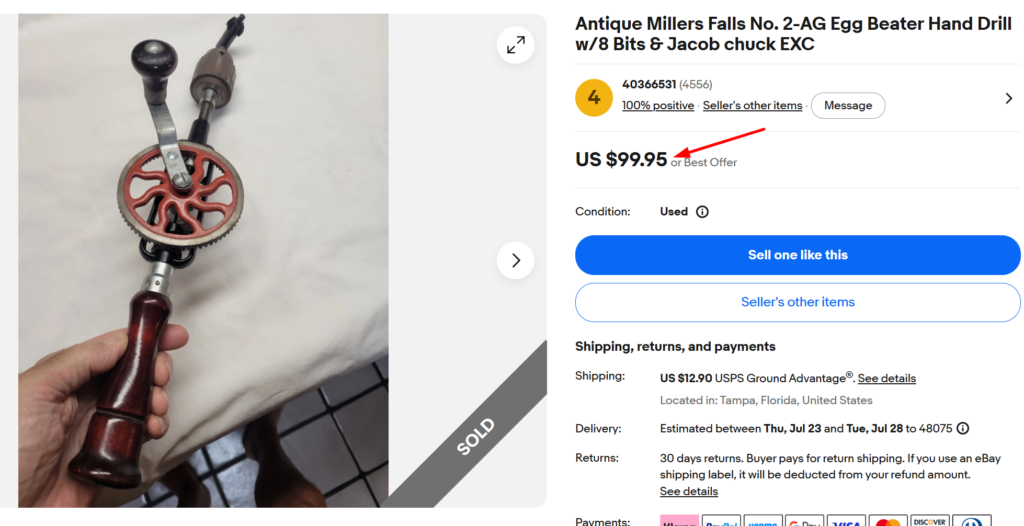The image size is (1024, 526).
Task: Open delivery estimate info icon
Action: 963,429
